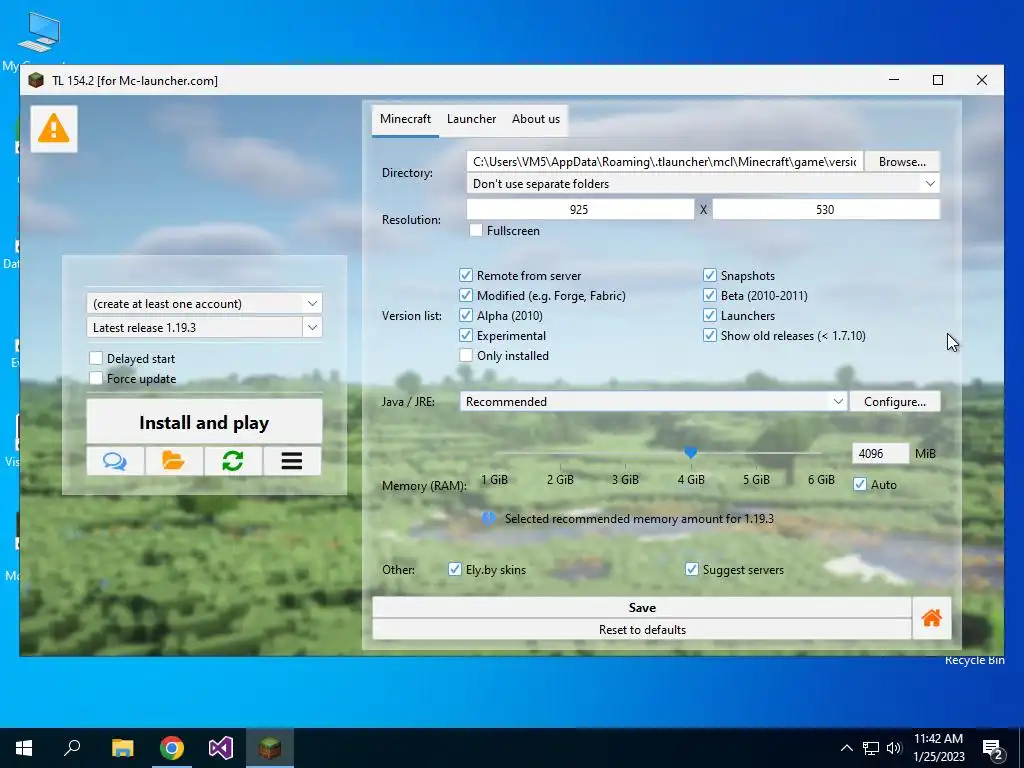Viewport: 1024px width, 768px height.
Task: Toggle Ely.by skins checkbox
Action: (x=455, y=569)
